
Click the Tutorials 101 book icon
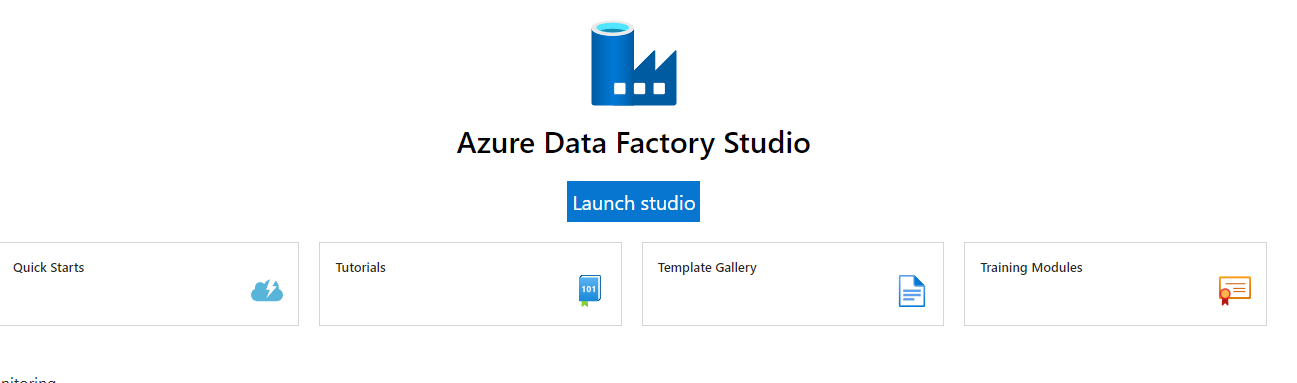point(590,290)
